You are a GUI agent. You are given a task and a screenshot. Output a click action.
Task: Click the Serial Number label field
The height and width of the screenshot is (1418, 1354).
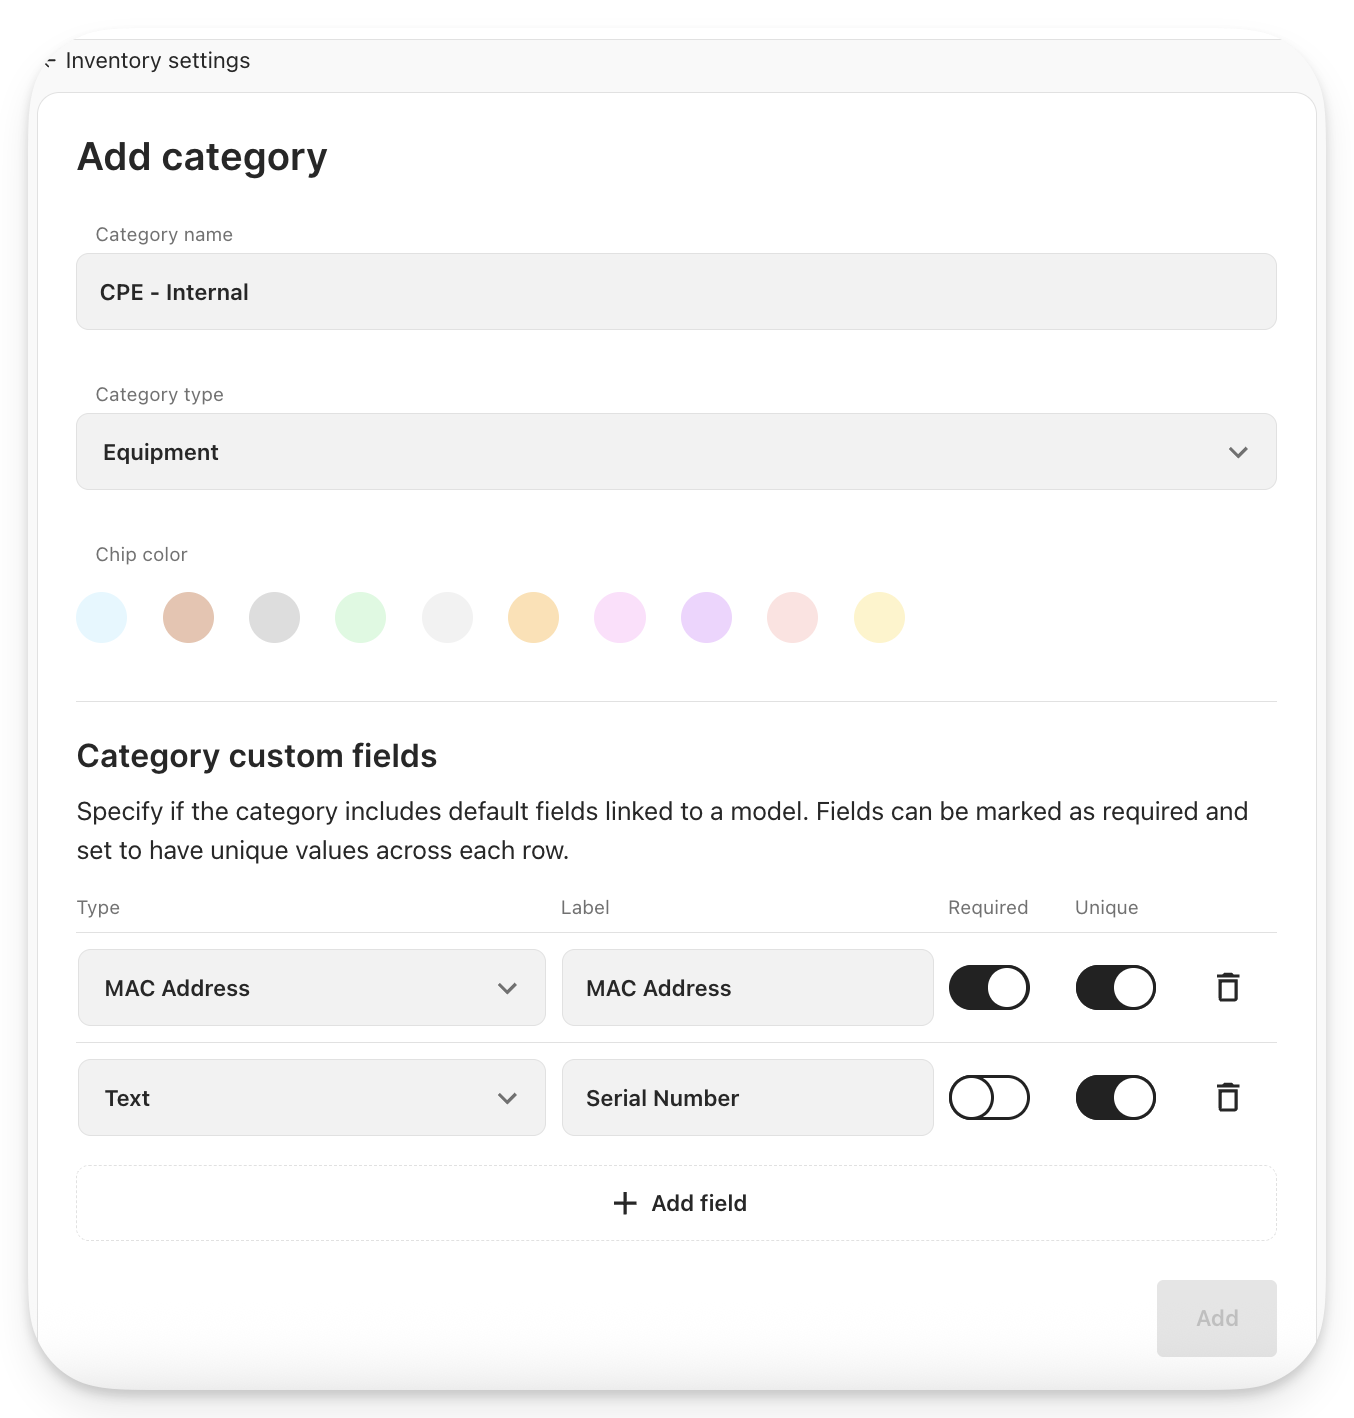(x=747, y=1097)
